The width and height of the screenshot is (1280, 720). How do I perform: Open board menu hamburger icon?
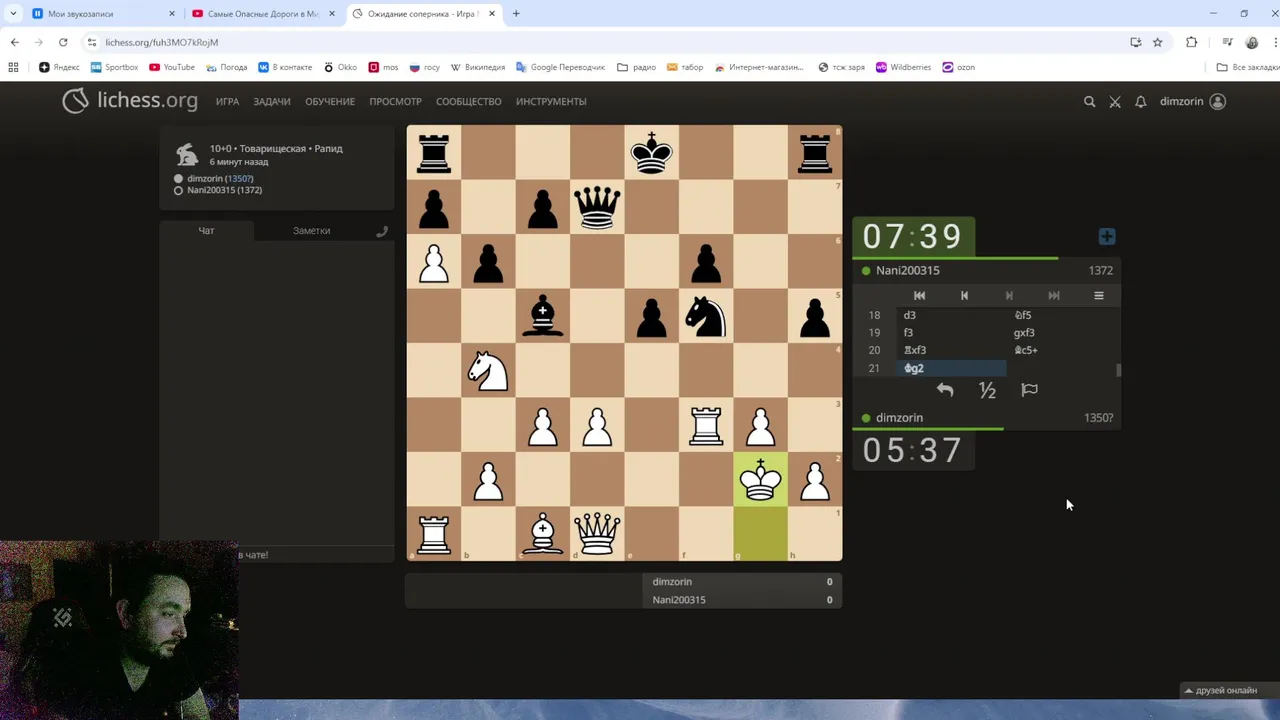pos(1098,295)
